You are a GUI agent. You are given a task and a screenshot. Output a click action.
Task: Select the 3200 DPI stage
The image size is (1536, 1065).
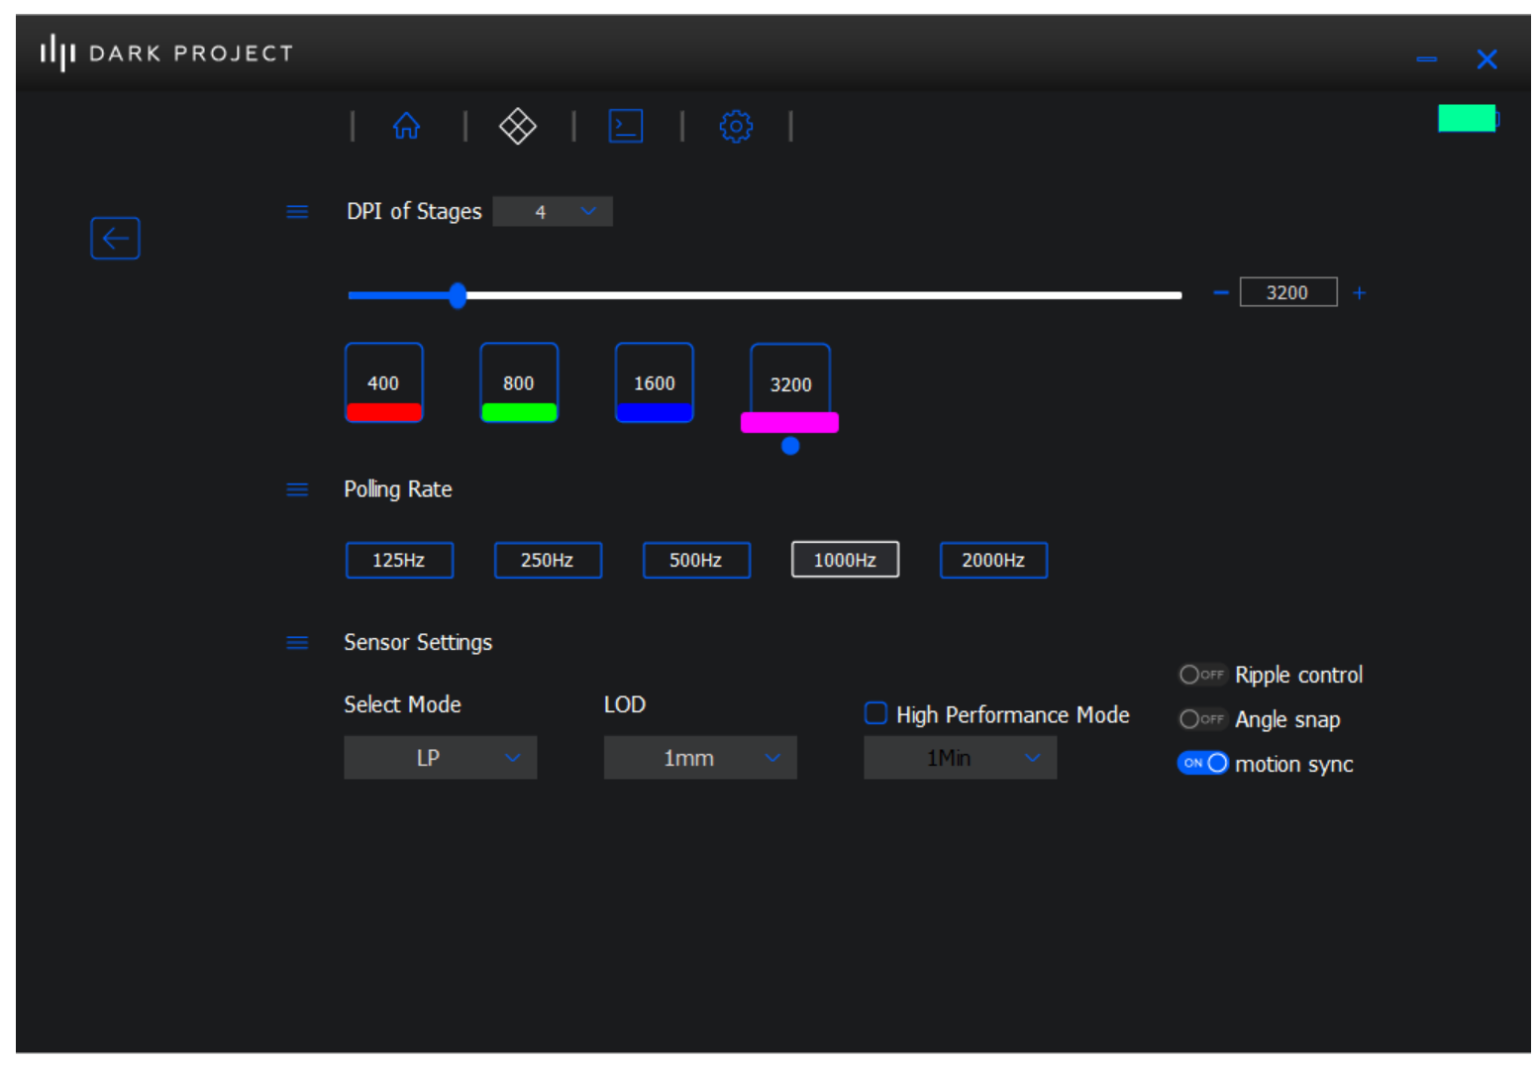pyautogui.click(x=790, y=384)
